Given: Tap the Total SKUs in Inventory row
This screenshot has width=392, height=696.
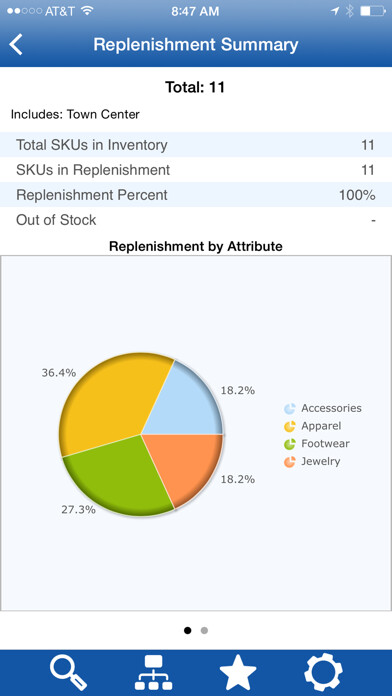Looking at the screenshot, I should [196, 145].
